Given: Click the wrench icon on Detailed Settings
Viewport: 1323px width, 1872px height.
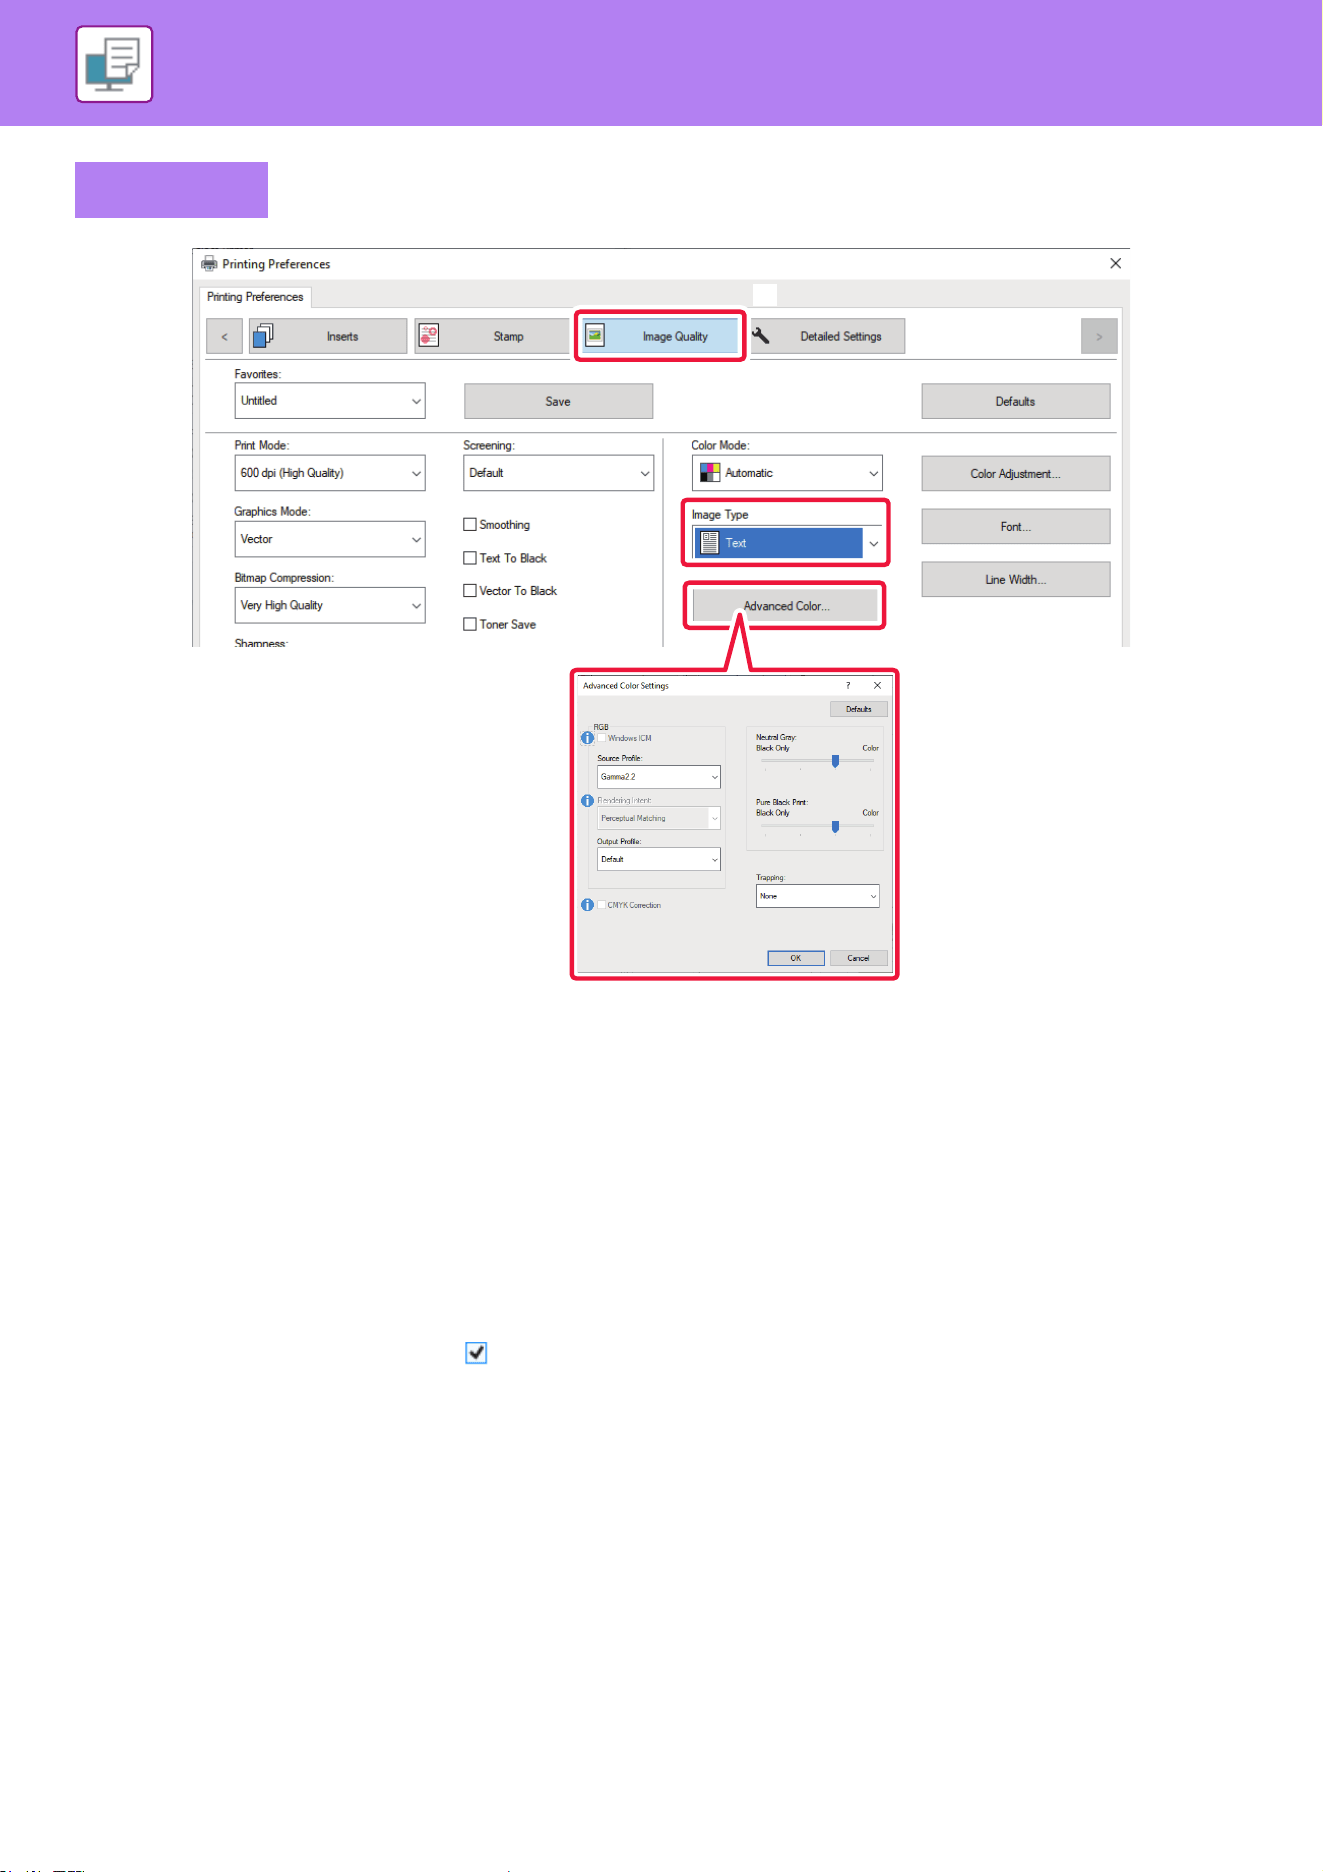Looking at the screenshot, I should point(761,335).
